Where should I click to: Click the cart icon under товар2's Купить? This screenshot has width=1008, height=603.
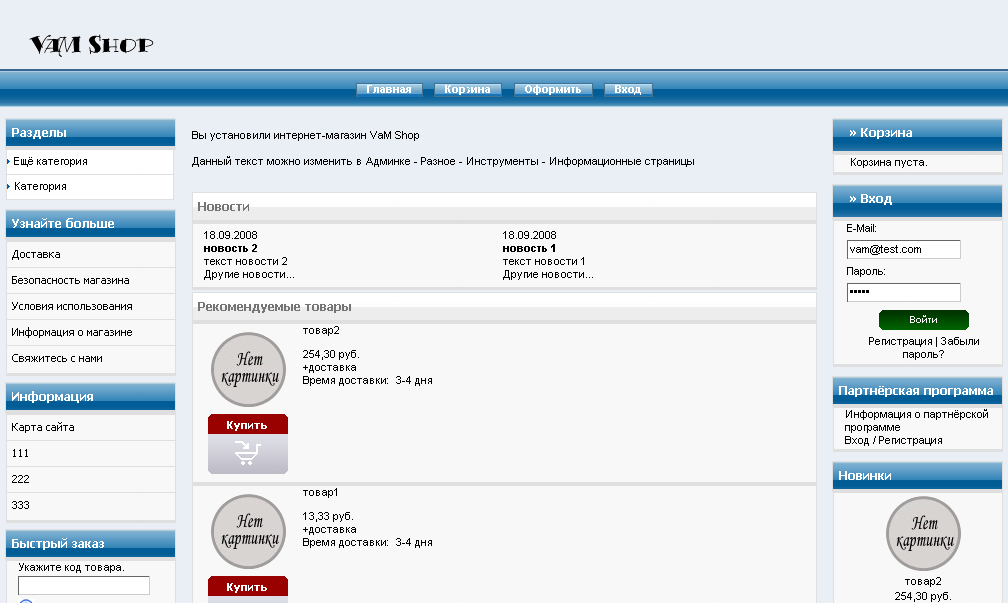pyautogui.click(x=247, y=455)
